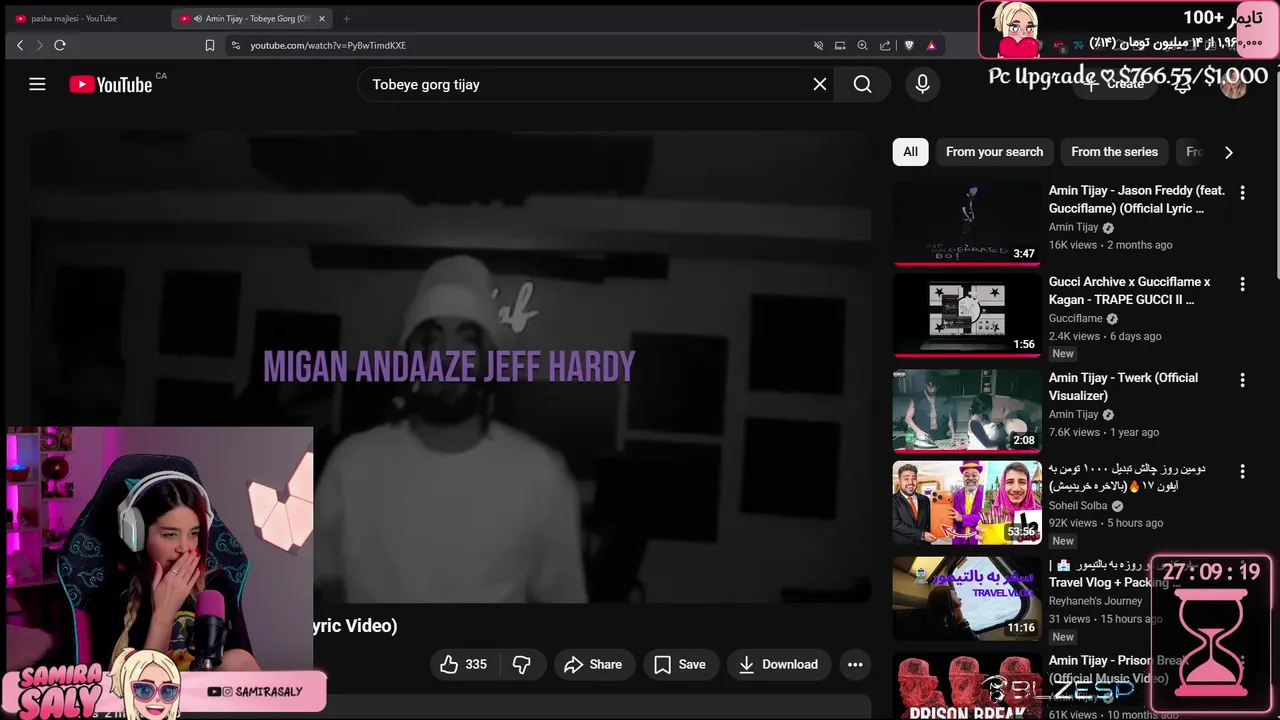The image size is (1280, 720).
Task: Dislike the video with thumbs down
Action: tap(522, 664)
